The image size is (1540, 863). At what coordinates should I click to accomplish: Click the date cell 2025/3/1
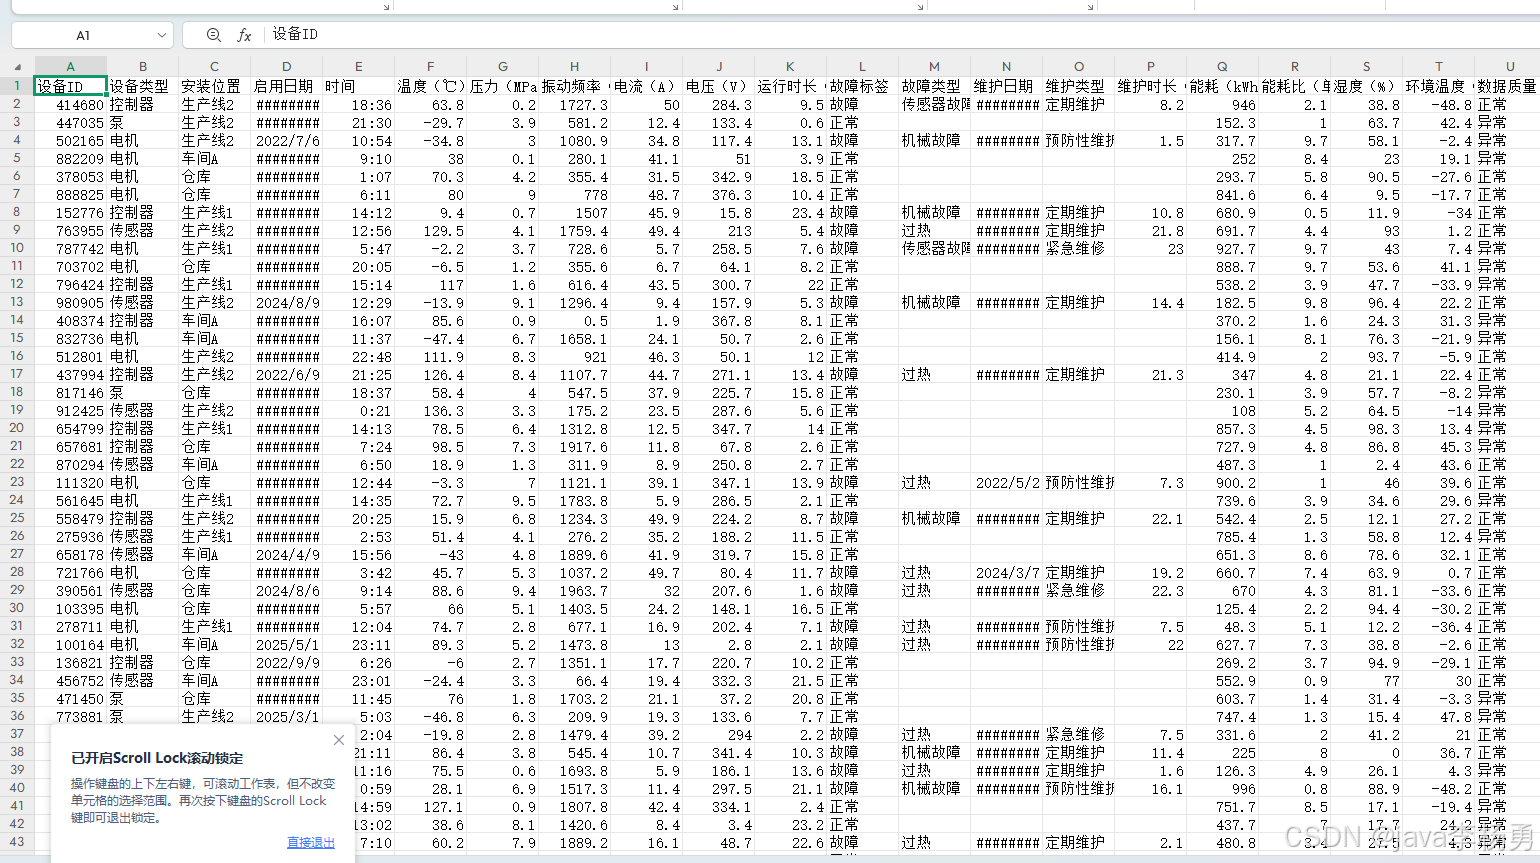point(286,716)
